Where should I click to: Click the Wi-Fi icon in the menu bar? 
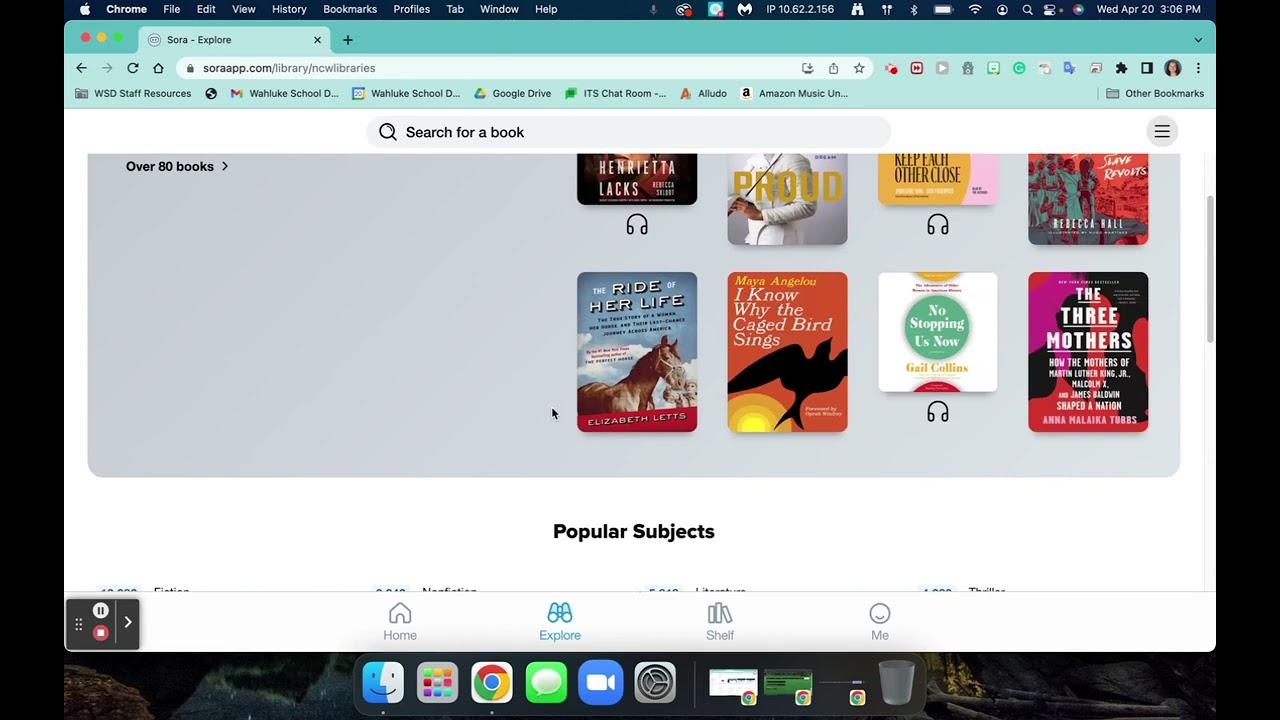(x=975, y=9)
